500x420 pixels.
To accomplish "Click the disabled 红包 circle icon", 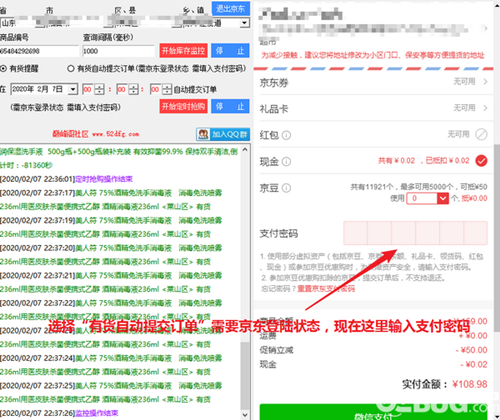I will [x=481, y=134].
